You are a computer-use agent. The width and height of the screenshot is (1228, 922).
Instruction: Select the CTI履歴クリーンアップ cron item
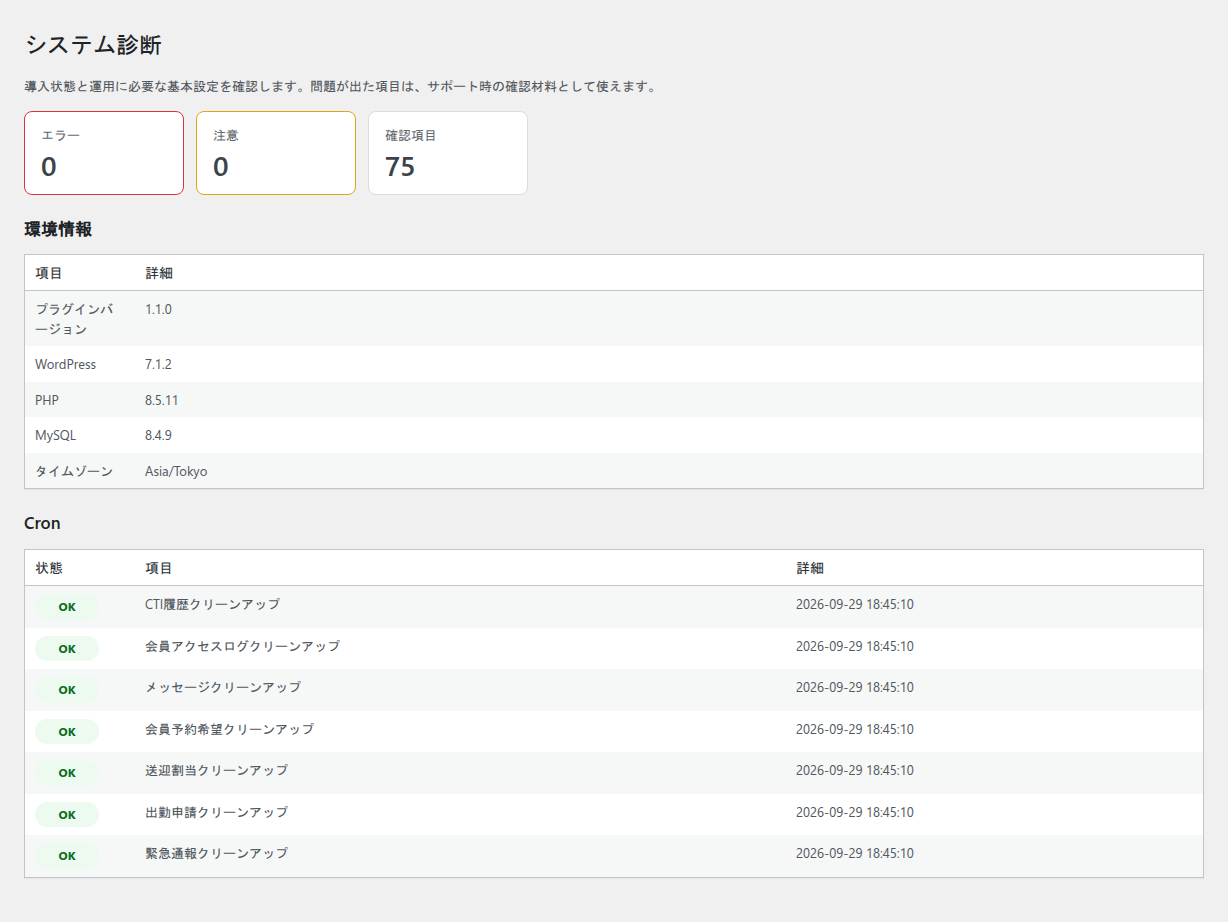tap(213, 605)
